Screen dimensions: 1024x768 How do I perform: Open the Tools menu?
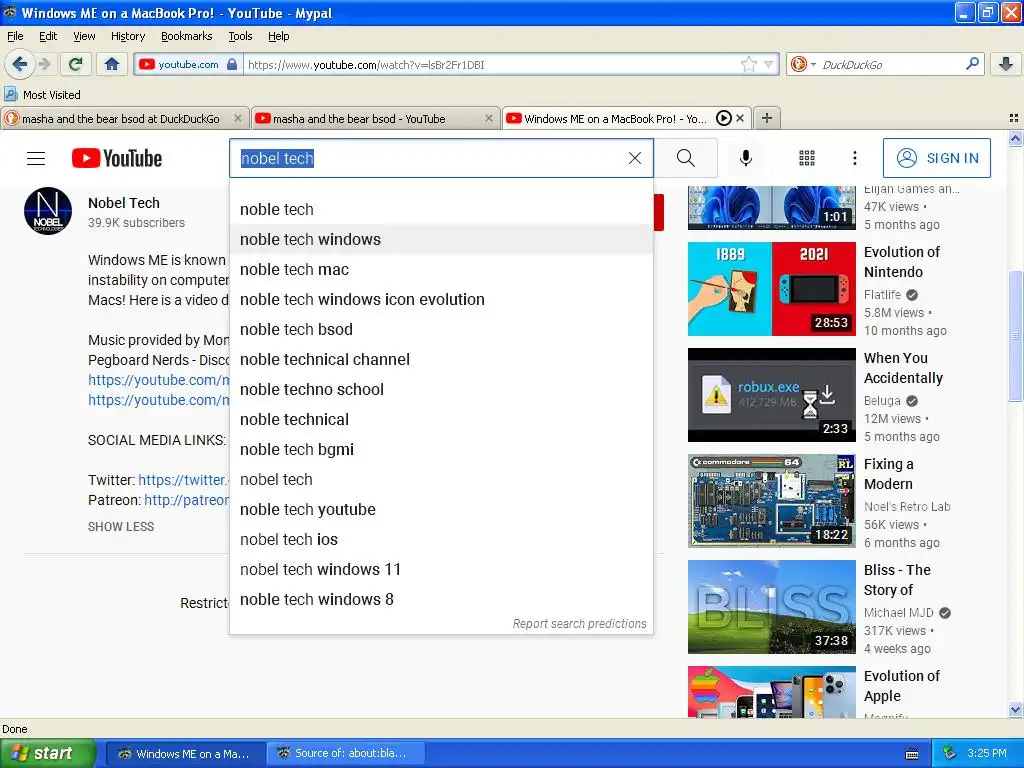tap(240, 36)
